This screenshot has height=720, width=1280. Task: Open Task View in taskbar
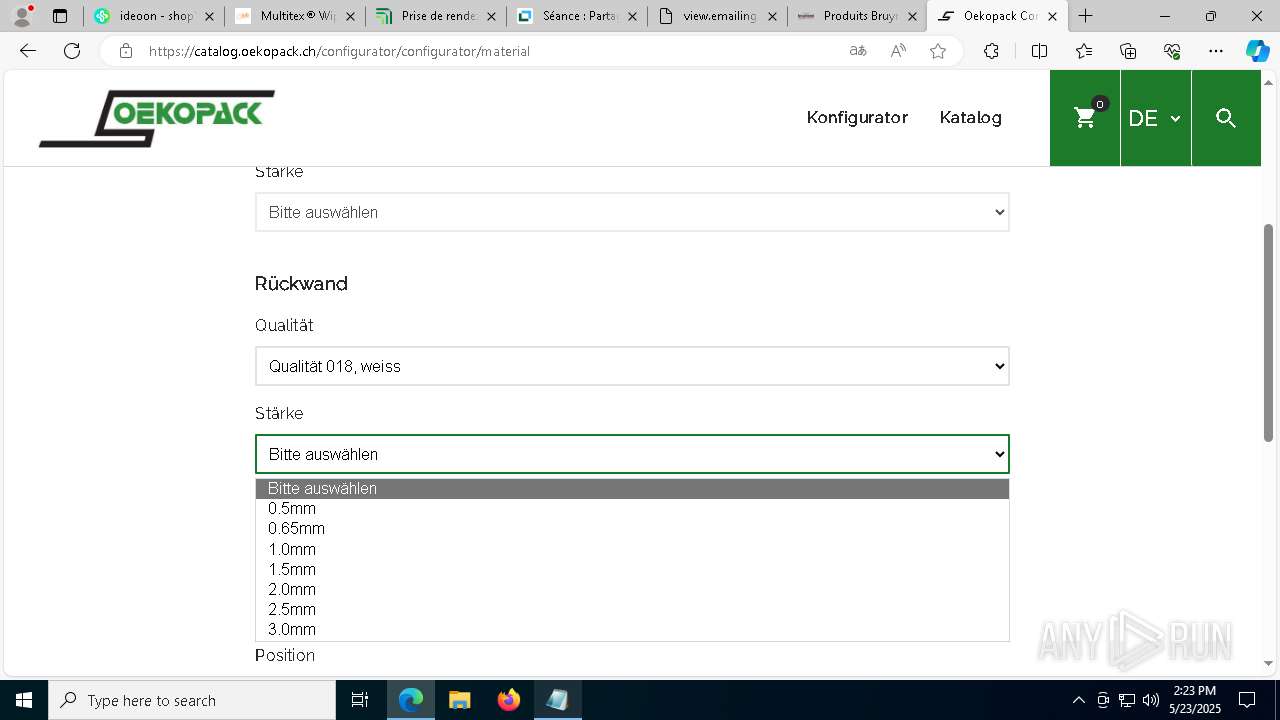pos(360,700)
